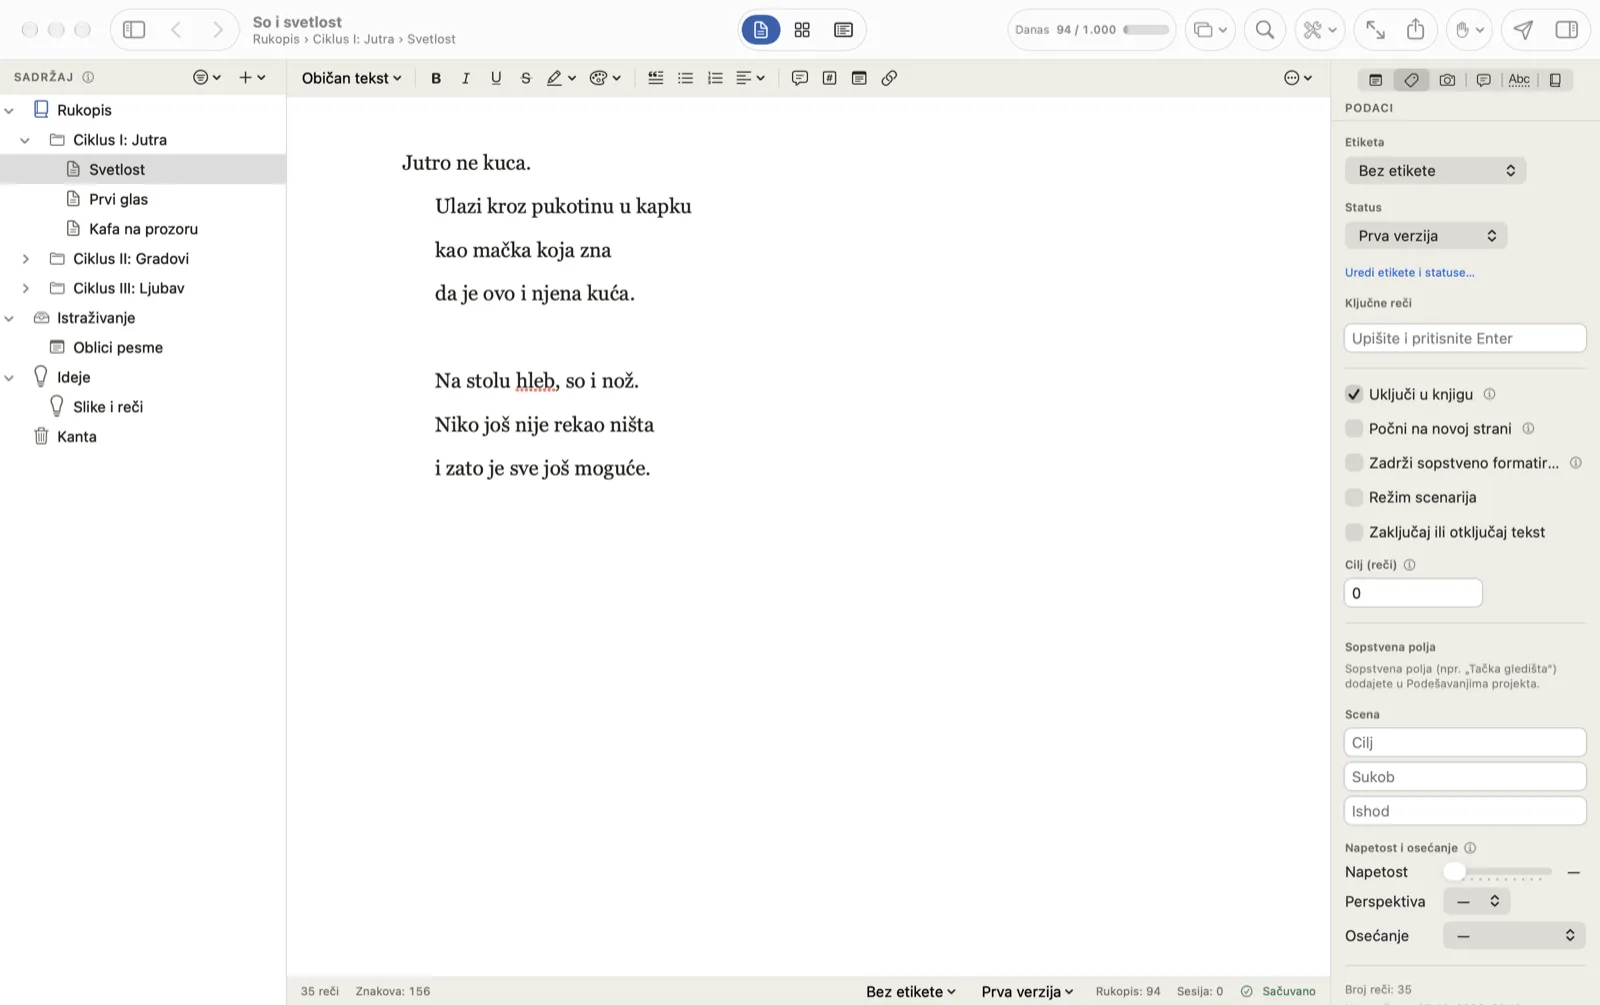Adjust the Napetost slider

click(x=1498, y=872)
